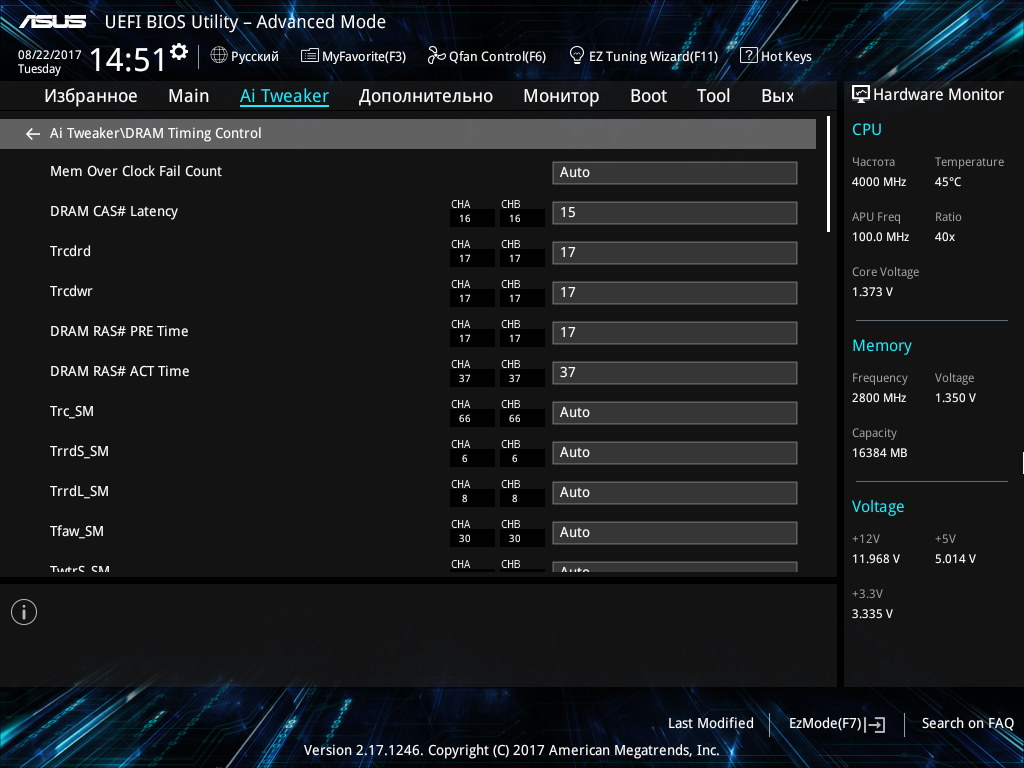The width and height of the screenshot is (1024, 768).
Task: Edit the Trcdrd value field
Action: point(675,252)
